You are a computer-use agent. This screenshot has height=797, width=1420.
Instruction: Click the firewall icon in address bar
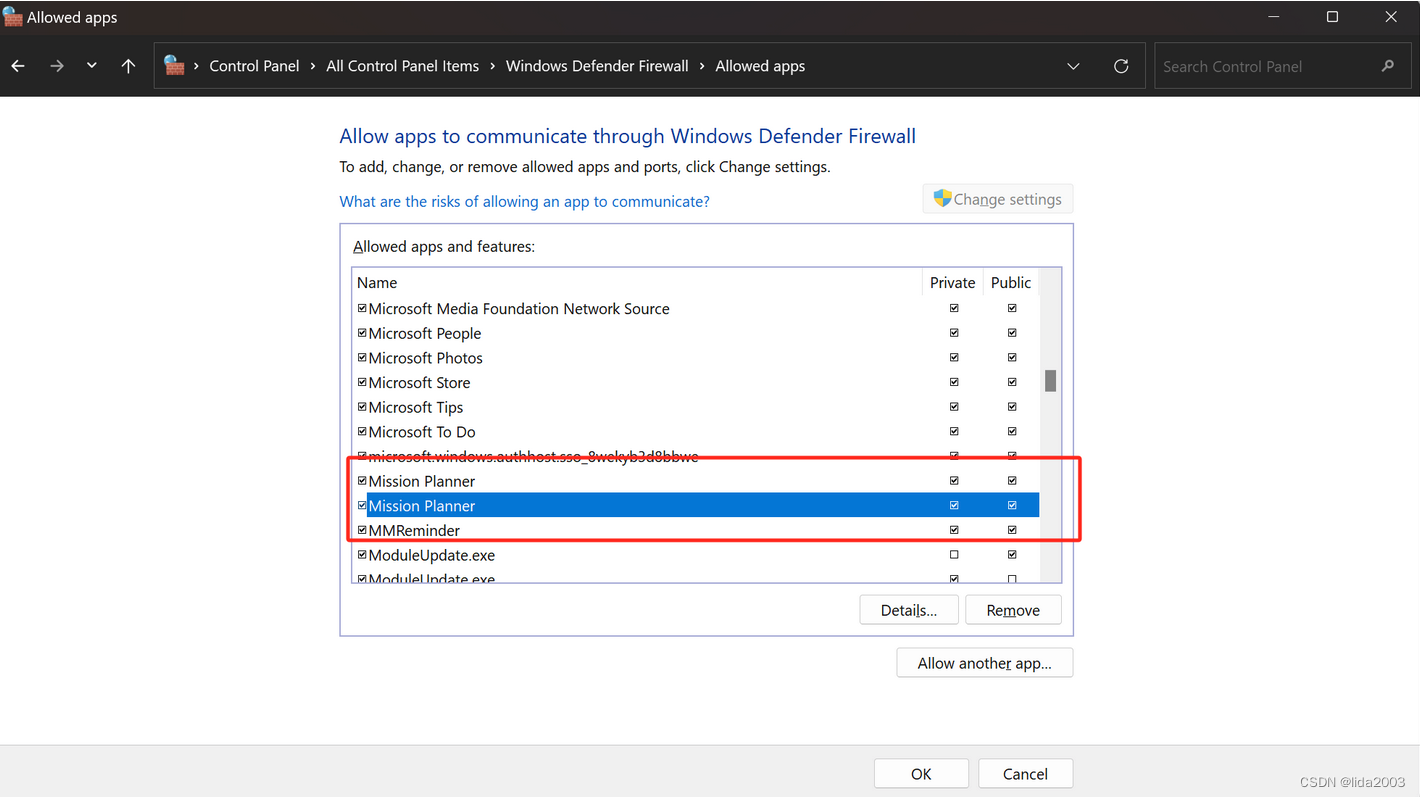click(x=174, y=66)
